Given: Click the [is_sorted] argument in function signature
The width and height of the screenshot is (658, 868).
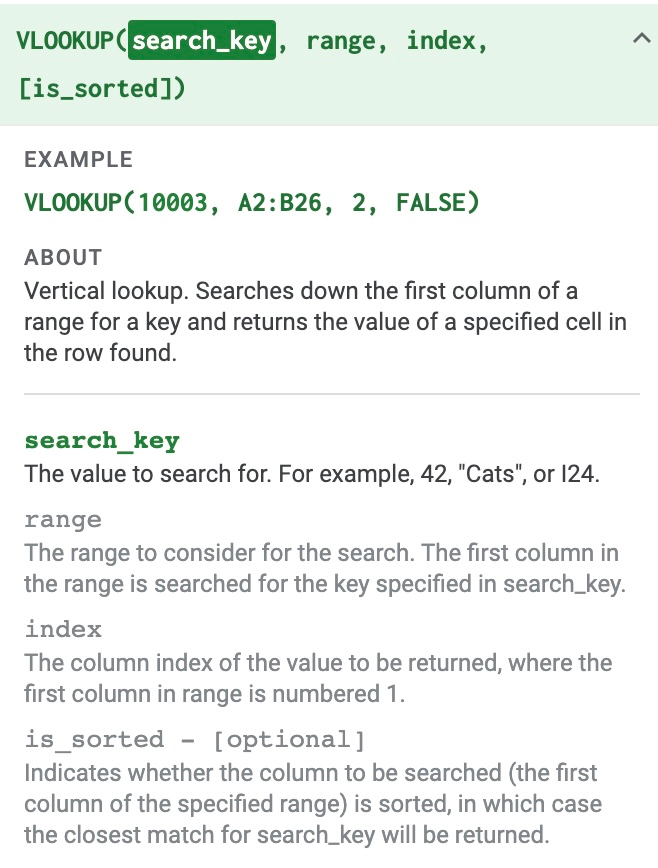Looking at the screenshot, I should click(102, 88).
